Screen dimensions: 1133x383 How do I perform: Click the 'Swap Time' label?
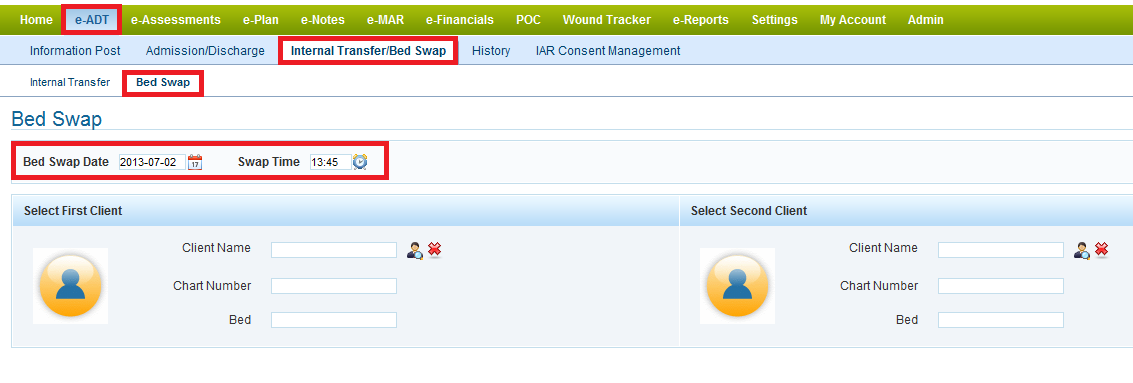point(269,162)
